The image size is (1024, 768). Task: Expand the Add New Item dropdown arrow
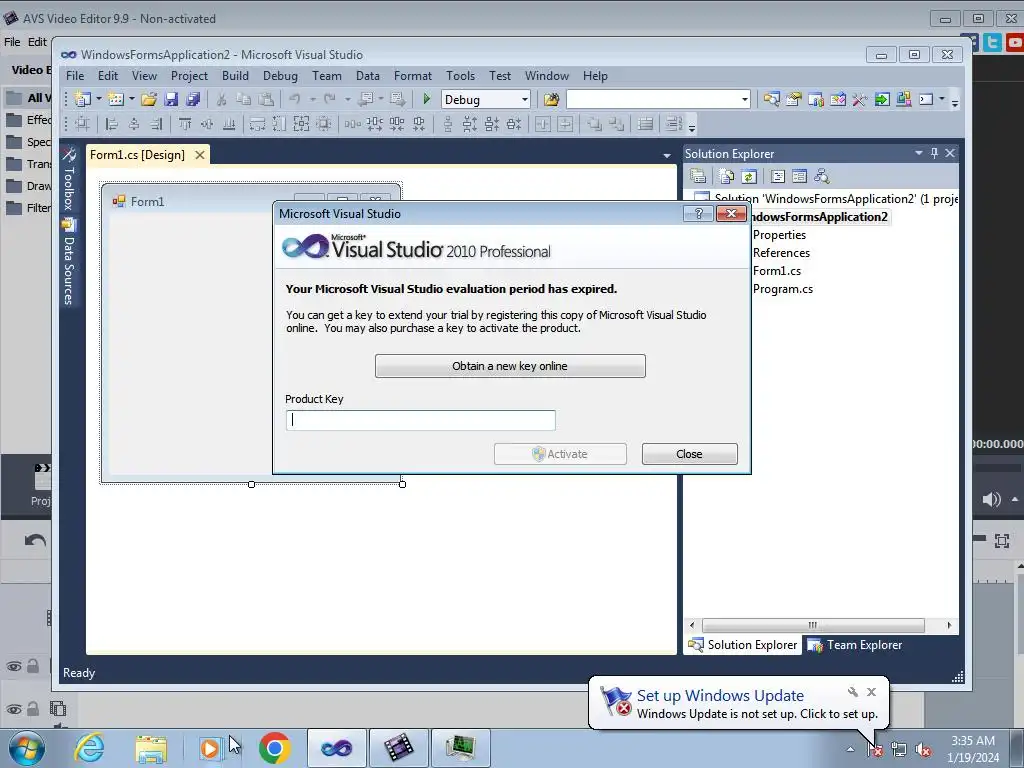pos(131,99)
